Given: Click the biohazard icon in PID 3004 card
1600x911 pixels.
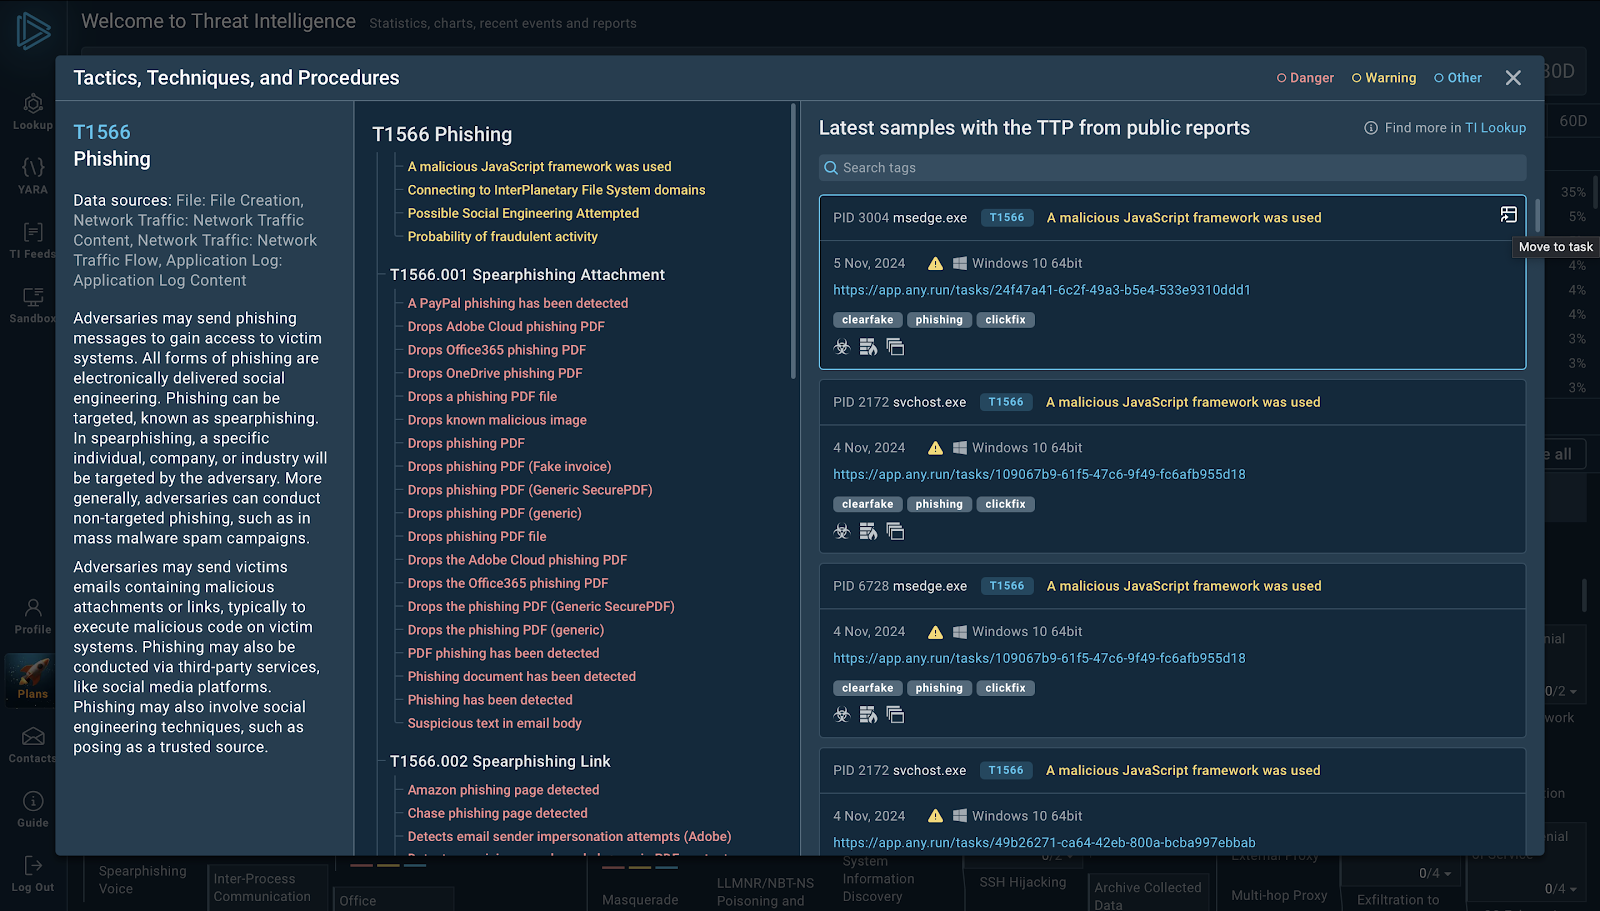Looking at the screenshot, I should coord(842,347).
